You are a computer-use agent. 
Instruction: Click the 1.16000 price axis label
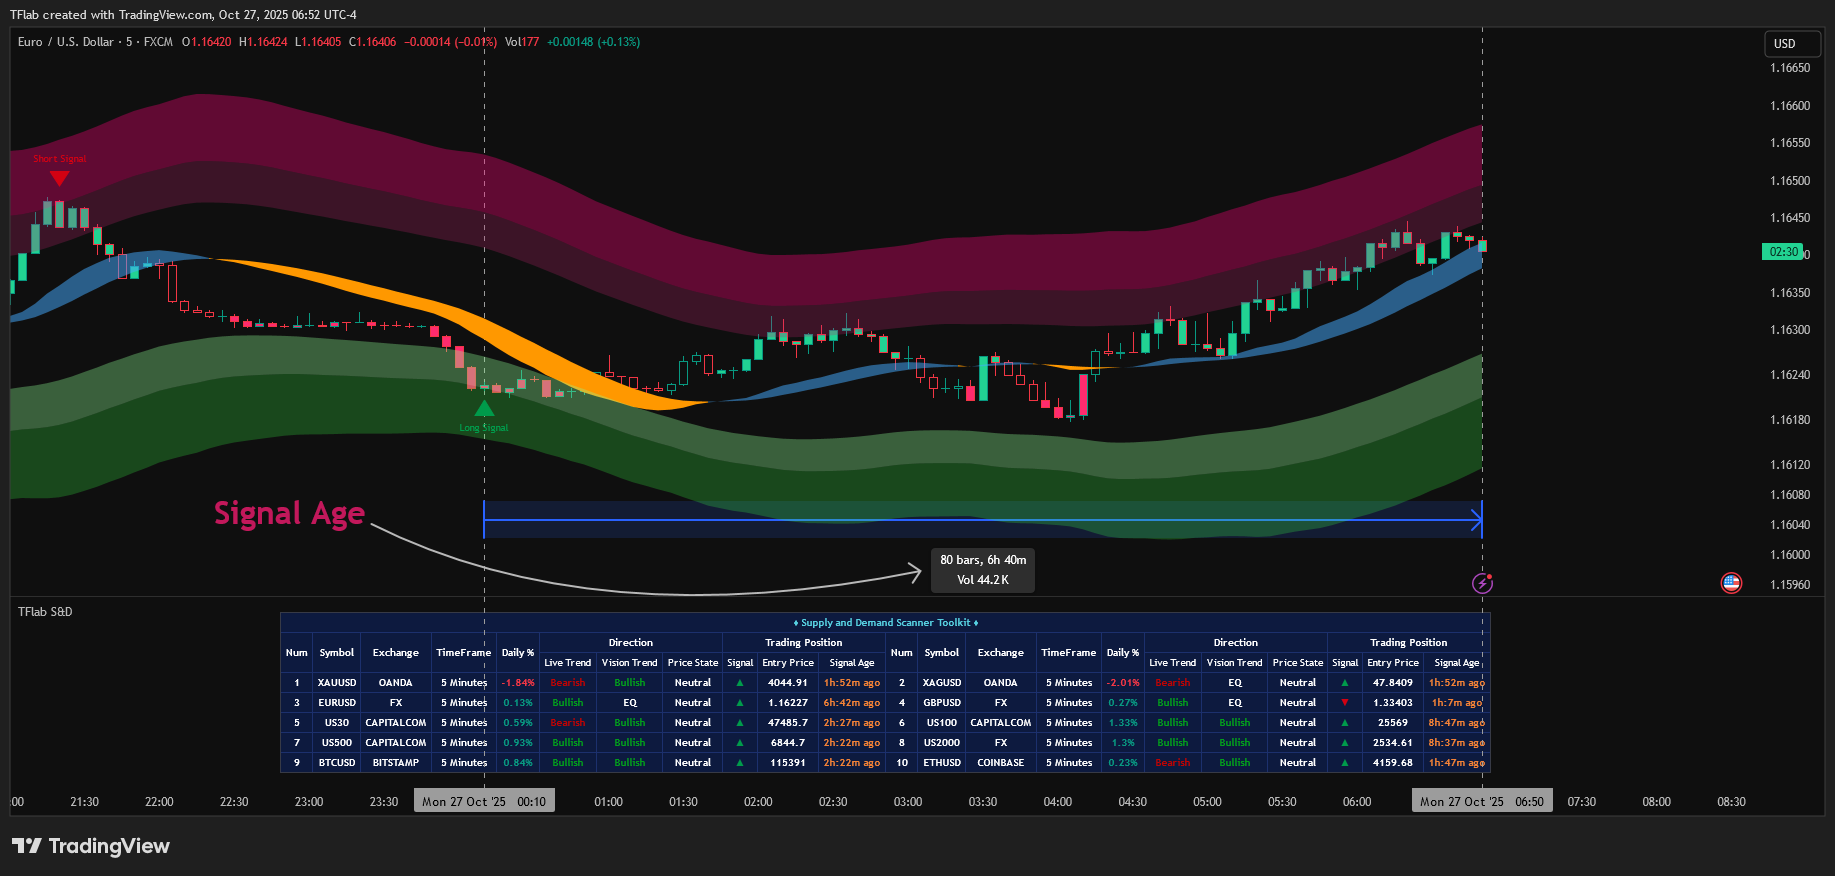1790,555
